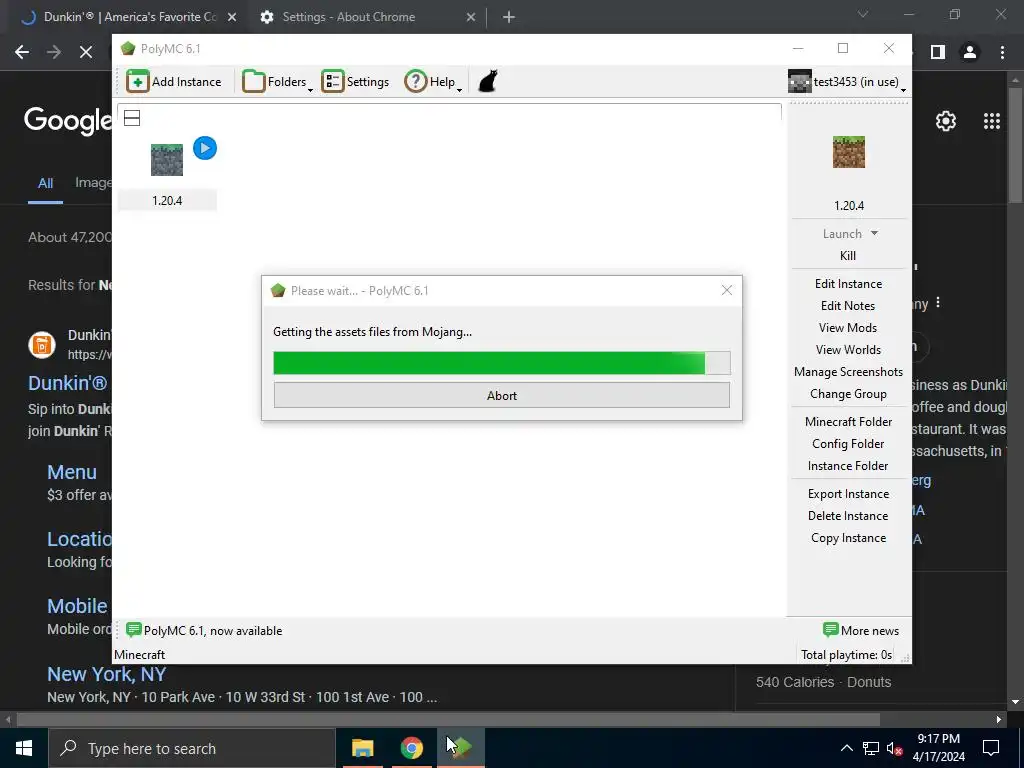Kill the running instance

pos(848,255)
